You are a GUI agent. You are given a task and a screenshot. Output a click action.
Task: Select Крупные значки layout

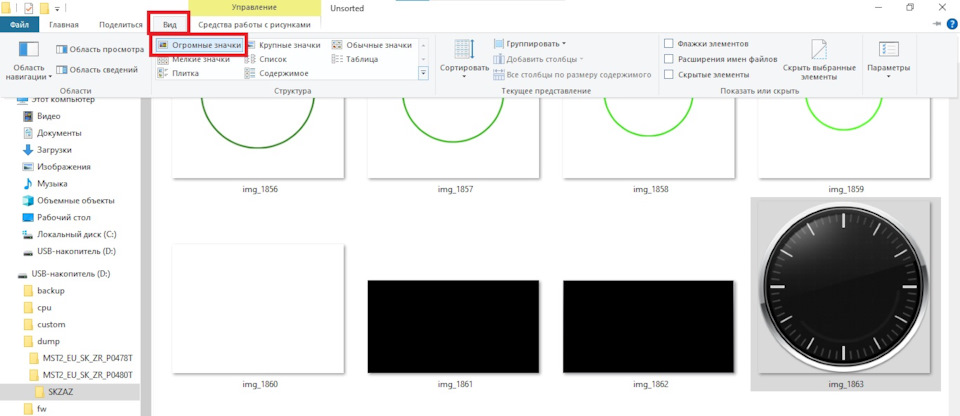(x=282, y=45)
